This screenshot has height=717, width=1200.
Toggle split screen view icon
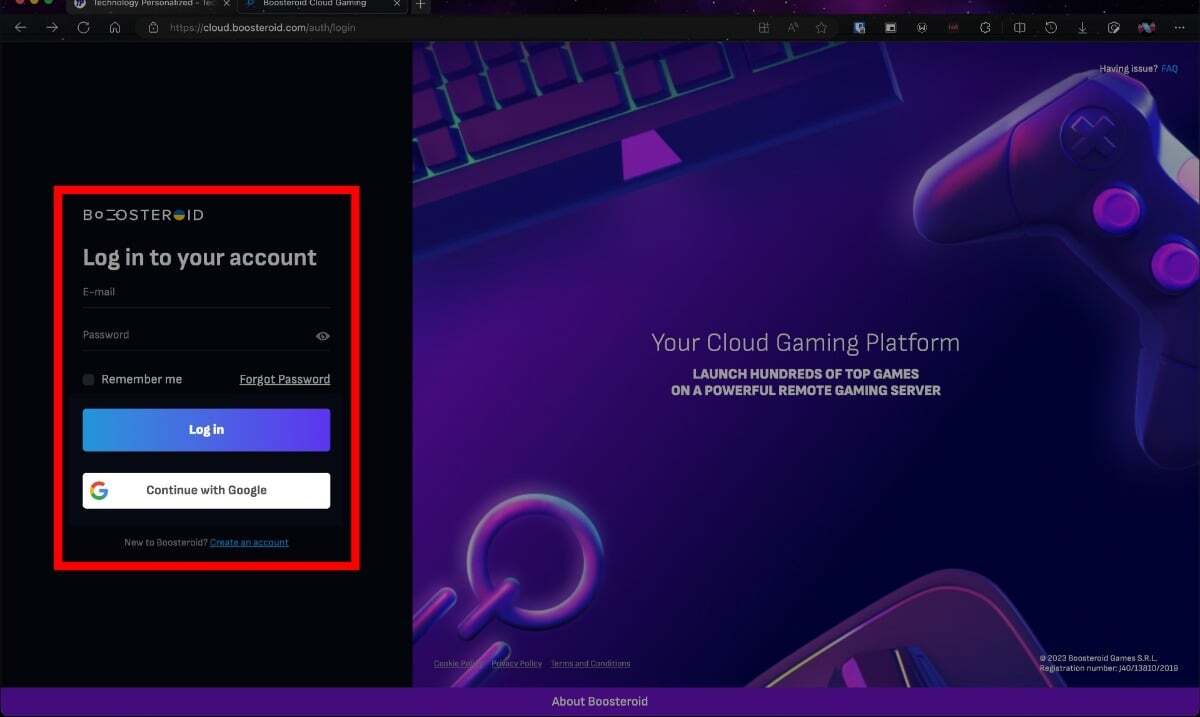point(1019,28)
